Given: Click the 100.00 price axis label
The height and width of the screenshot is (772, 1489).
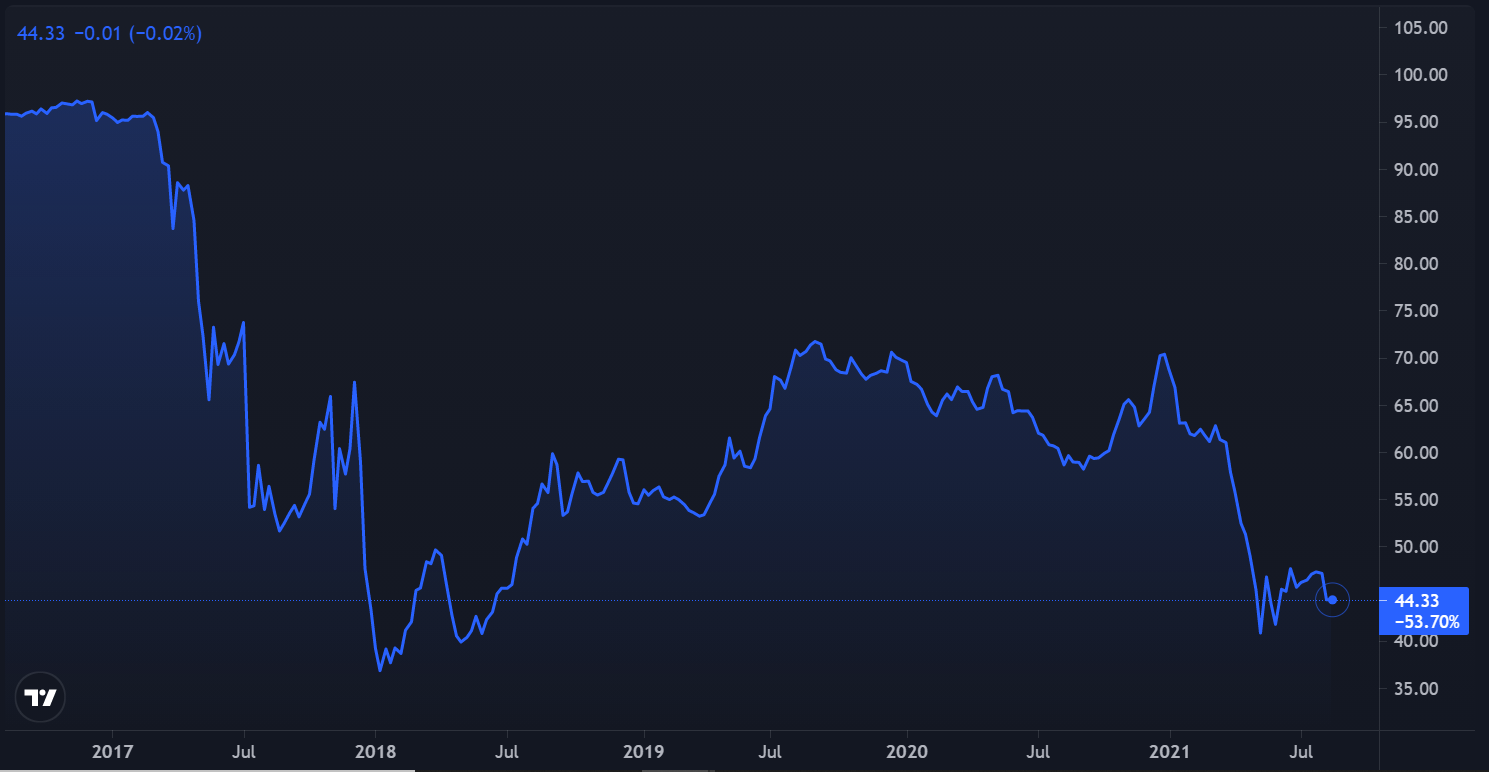Looking at the screenshot, I should (1421, 75).
